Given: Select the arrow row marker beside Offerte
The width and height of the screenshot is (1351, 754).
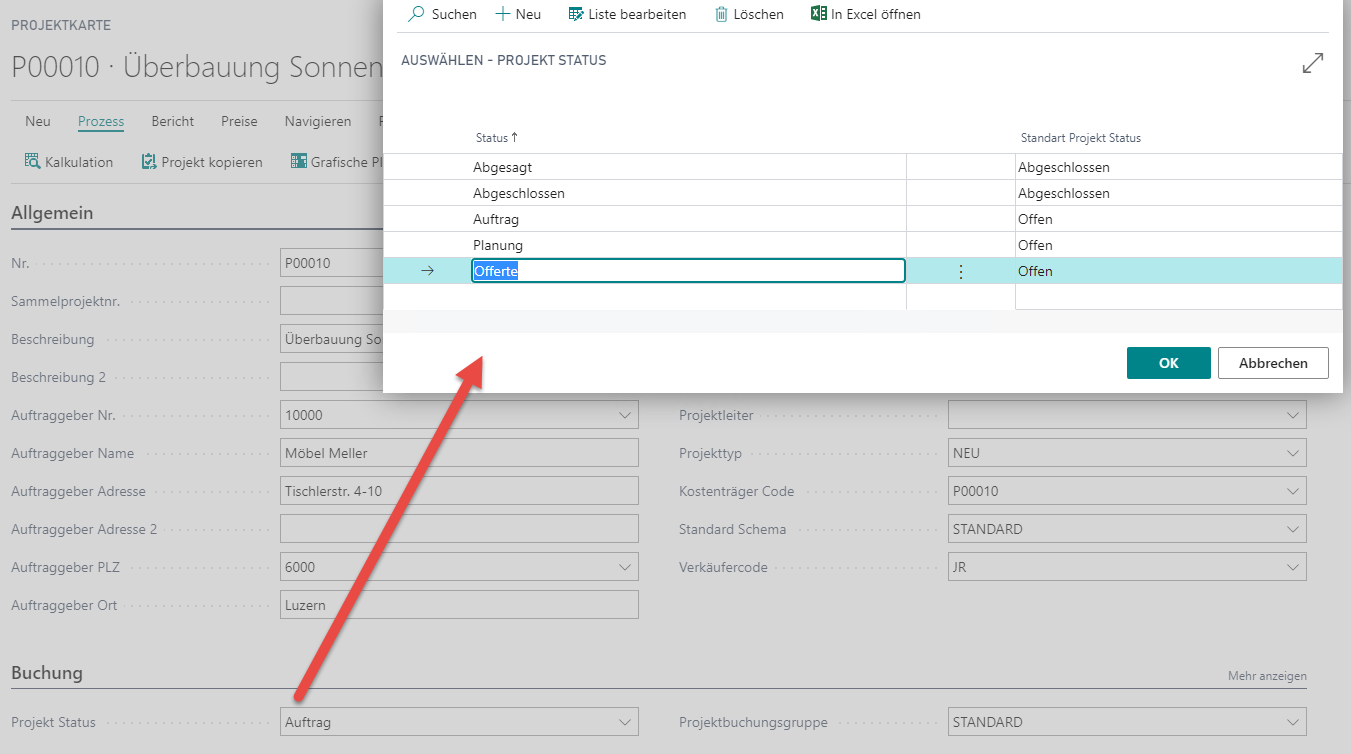Looking at the screenshot, I should pos(428,271).
